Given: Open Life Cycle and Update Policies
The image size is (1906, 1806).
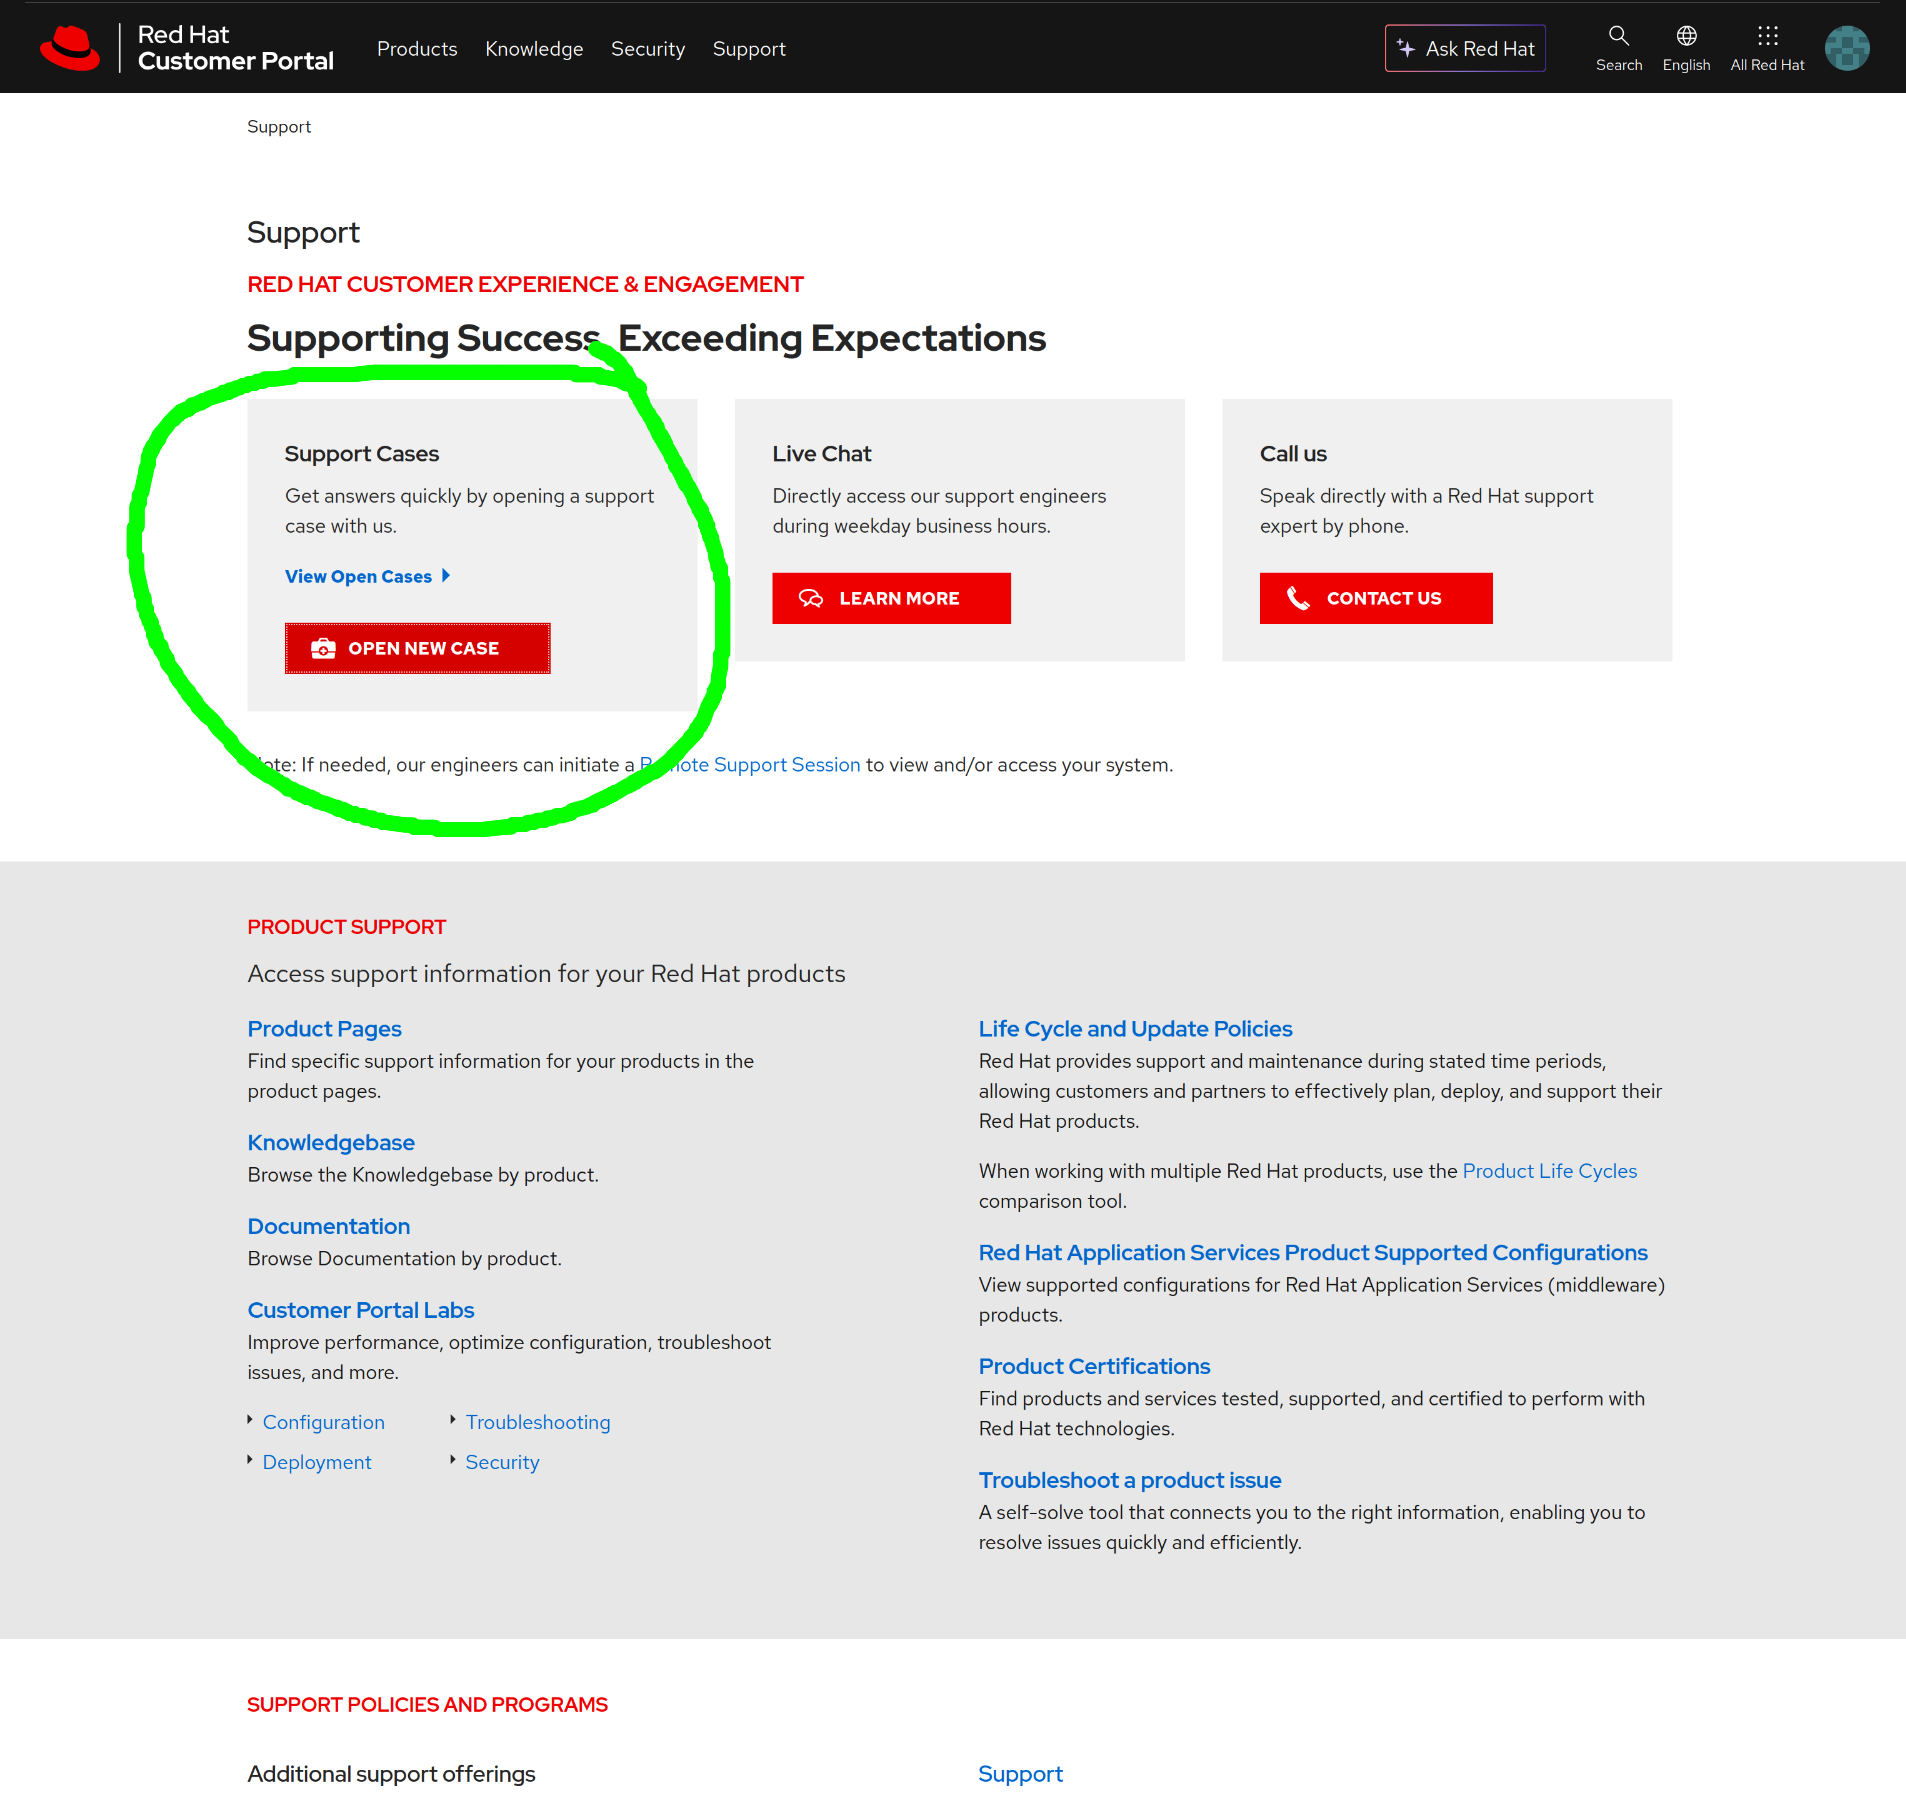Looking at the screenshot, I should click(x=1135, y=1029).
